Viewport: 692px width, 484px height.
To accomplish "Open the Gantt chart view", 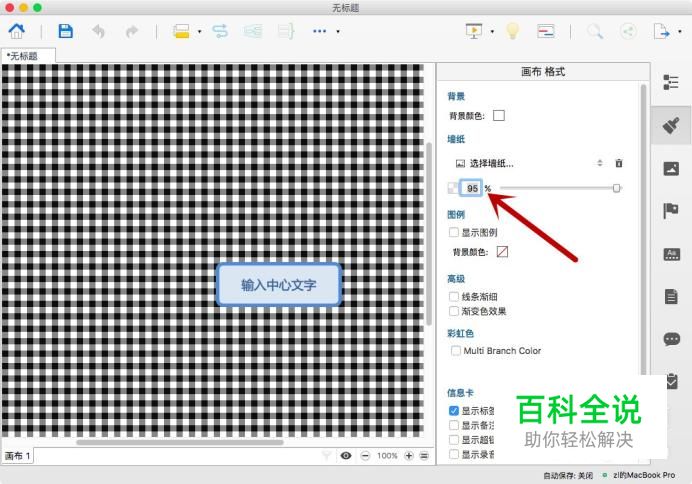I will [x=545, y=31].
